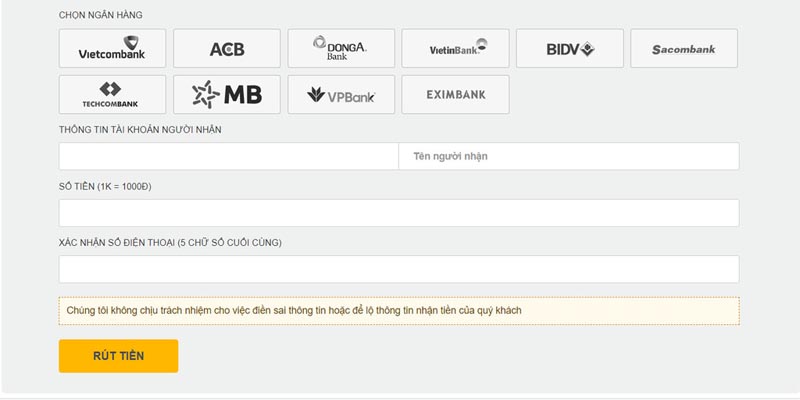The width and height of the screenshot is (800, 400).
Task: Choose the BIDV bank tile
Action: (569, 48)
